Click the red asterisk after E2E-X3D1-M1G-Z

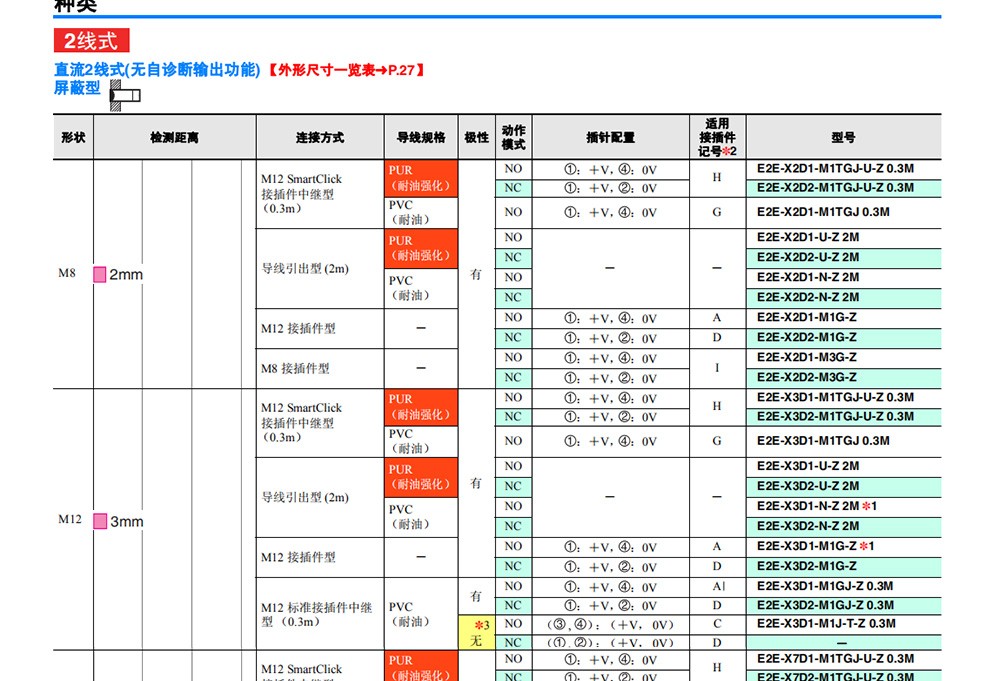coord(864,546)
